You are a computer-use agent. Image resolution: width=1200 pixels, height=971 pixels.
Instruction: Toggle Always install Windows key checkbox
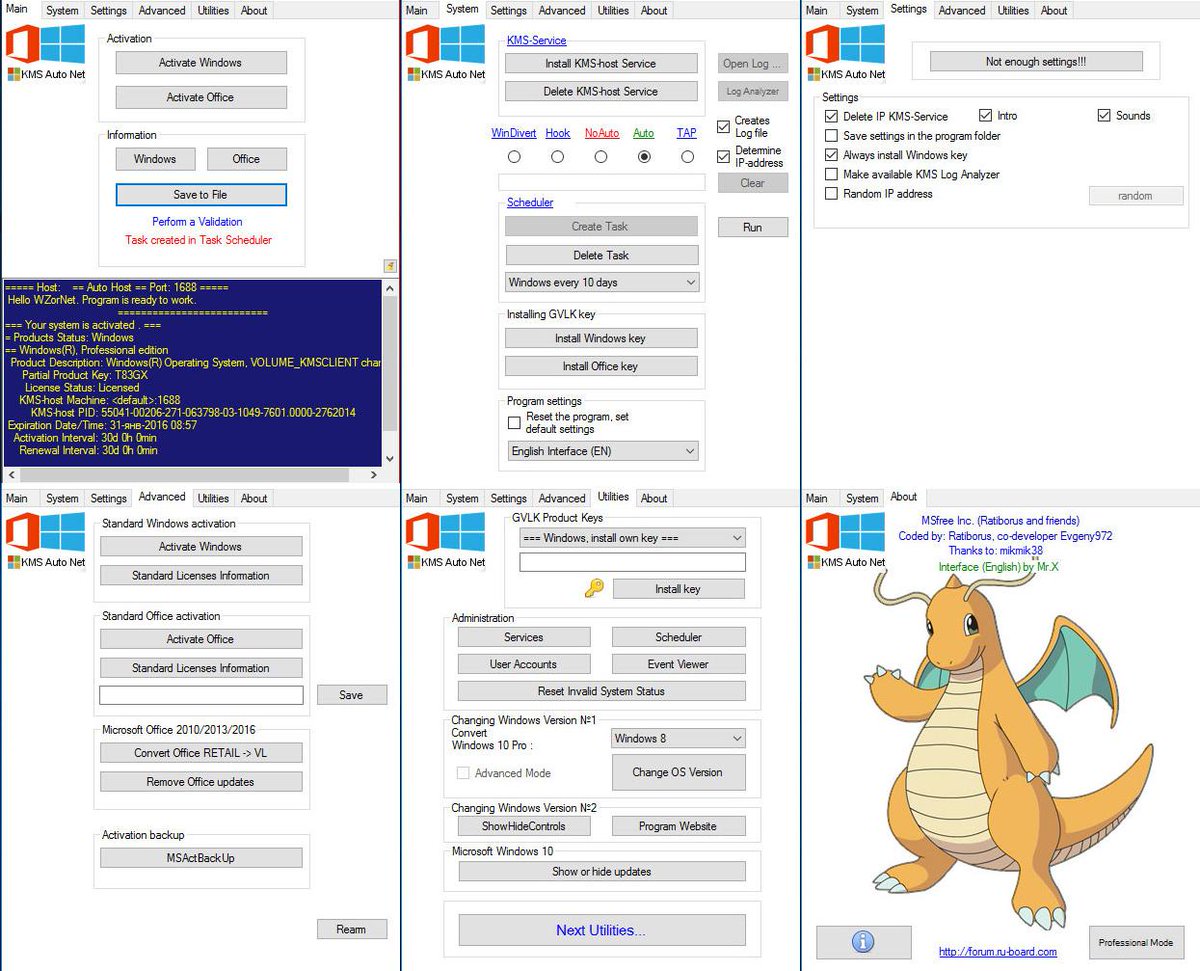[x=831, y=155]
